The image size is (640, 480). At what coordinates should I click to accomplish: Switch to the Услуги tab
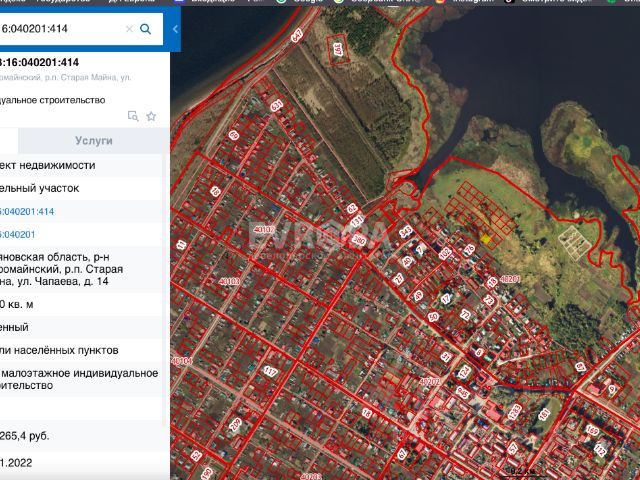coord(94,141)
